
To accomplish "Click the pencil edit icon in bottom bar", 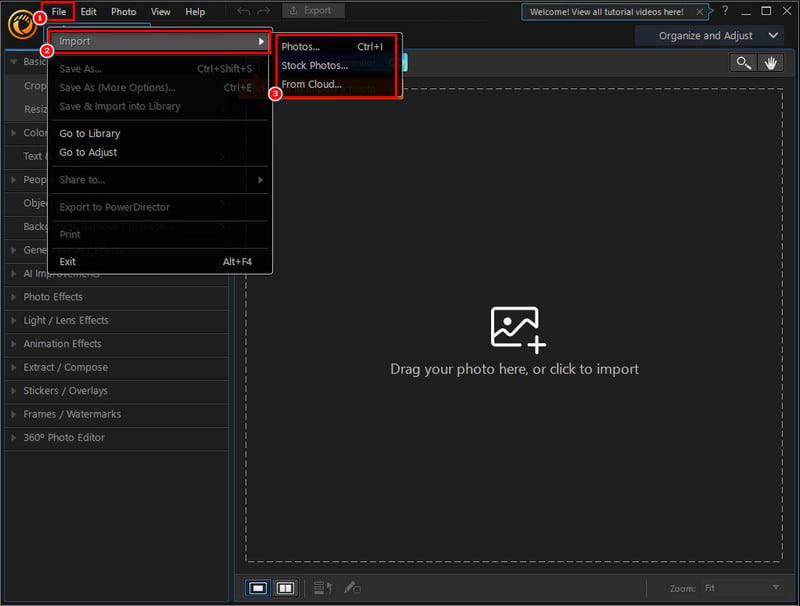I will (352, 588).
